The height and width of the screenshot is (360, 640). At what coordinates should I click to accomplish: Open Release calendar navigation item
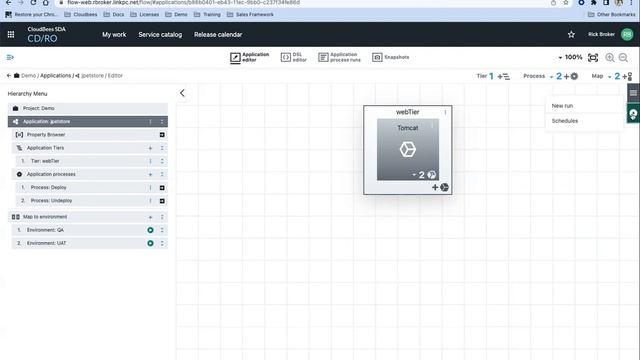pyautogui.click(x=218, y=35)
